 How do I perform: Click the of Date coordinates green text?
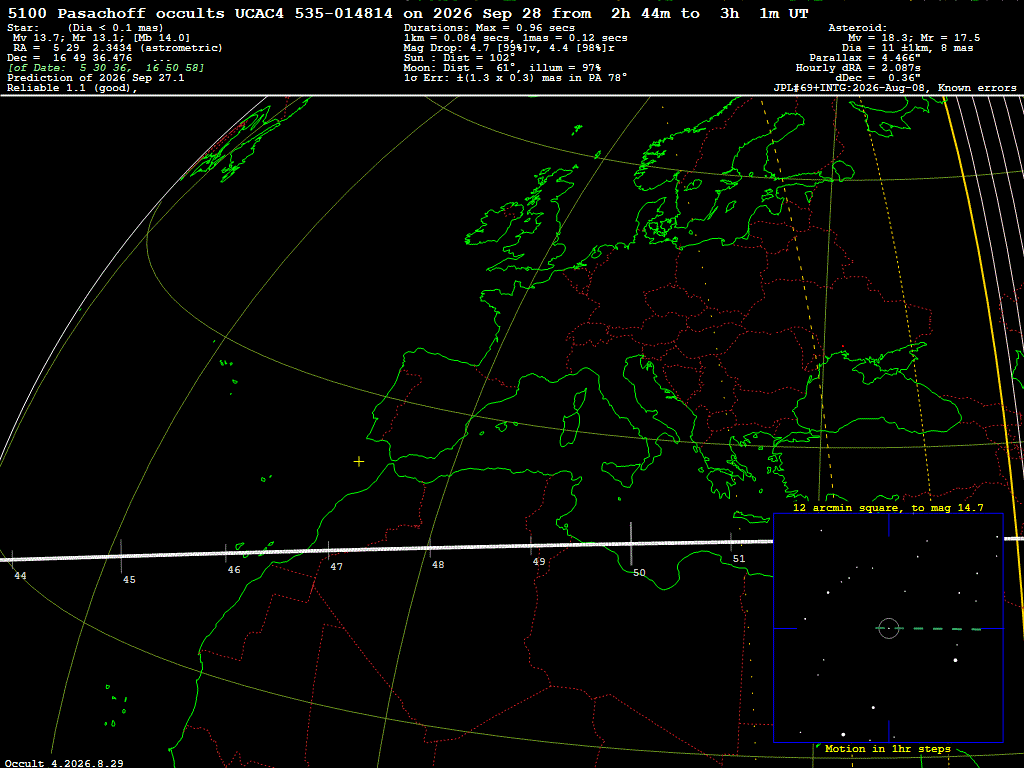[x=106, y=68]
